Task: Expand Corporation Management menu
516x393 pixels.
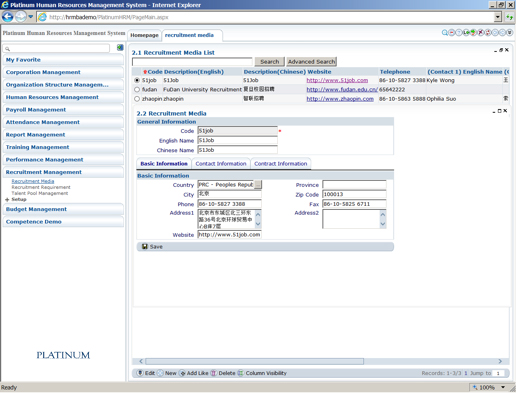Action: (x=63, y=72)
